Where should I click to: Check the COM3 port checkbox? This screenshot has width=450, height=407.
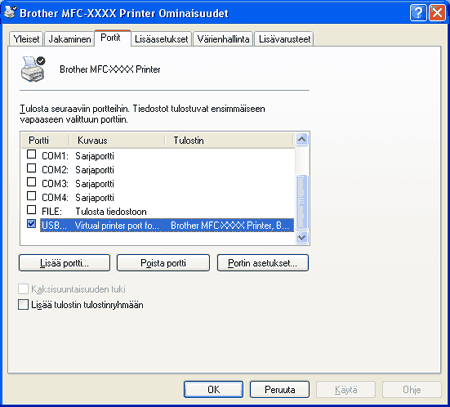(x=31, y=182)
